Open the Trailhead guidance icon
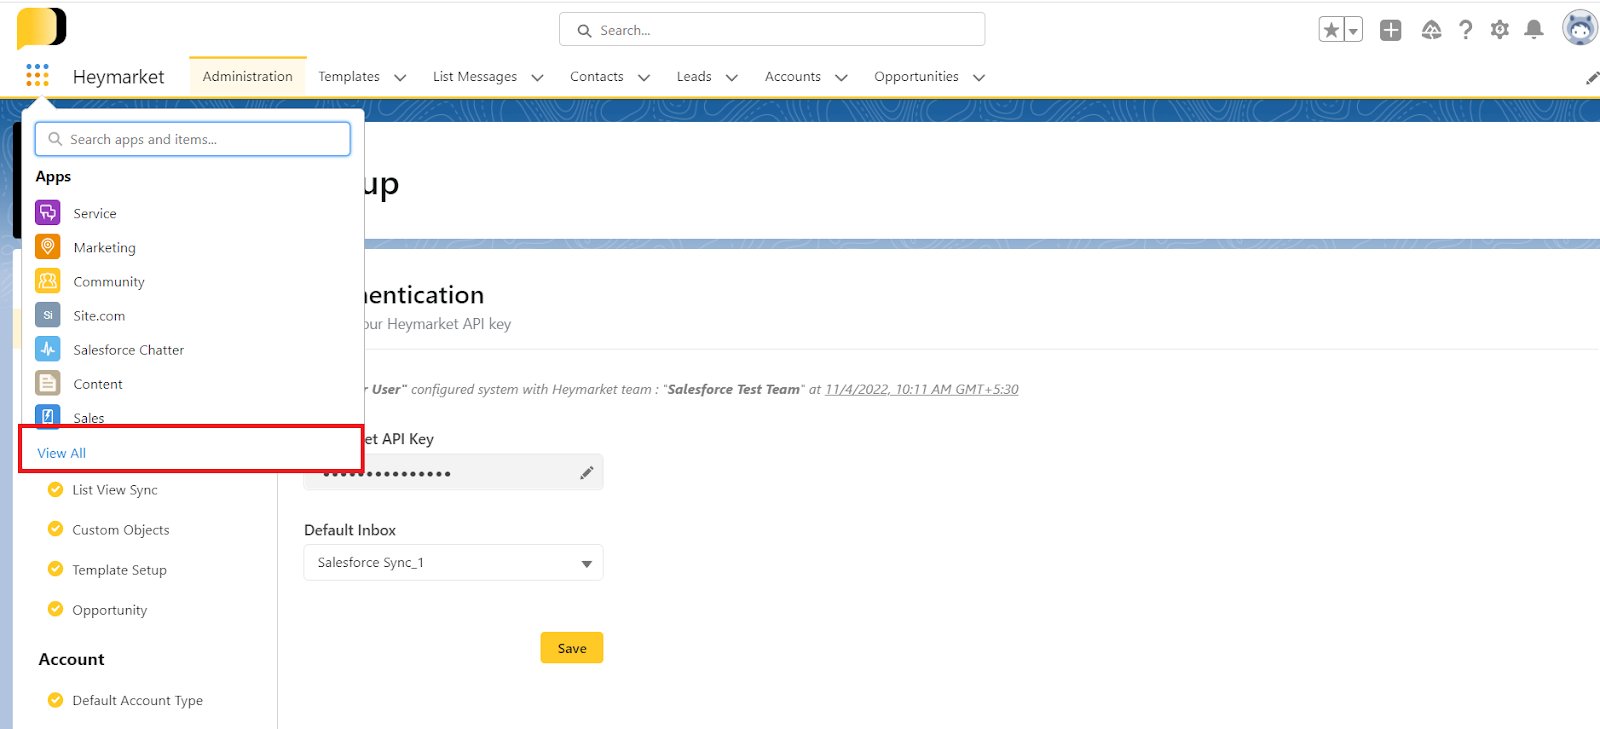The height and width of the screenshot is (729, 1600). click(1431, 30)
